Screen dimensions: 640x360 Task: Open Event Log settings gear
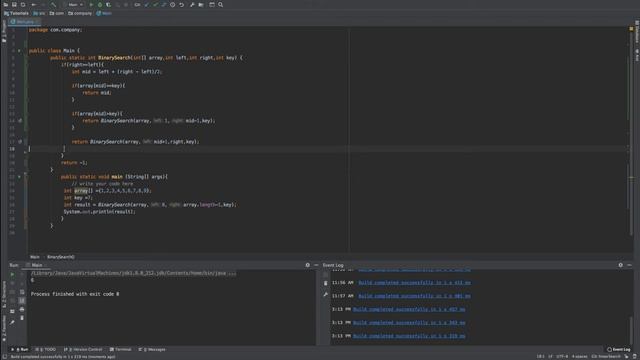620,265
